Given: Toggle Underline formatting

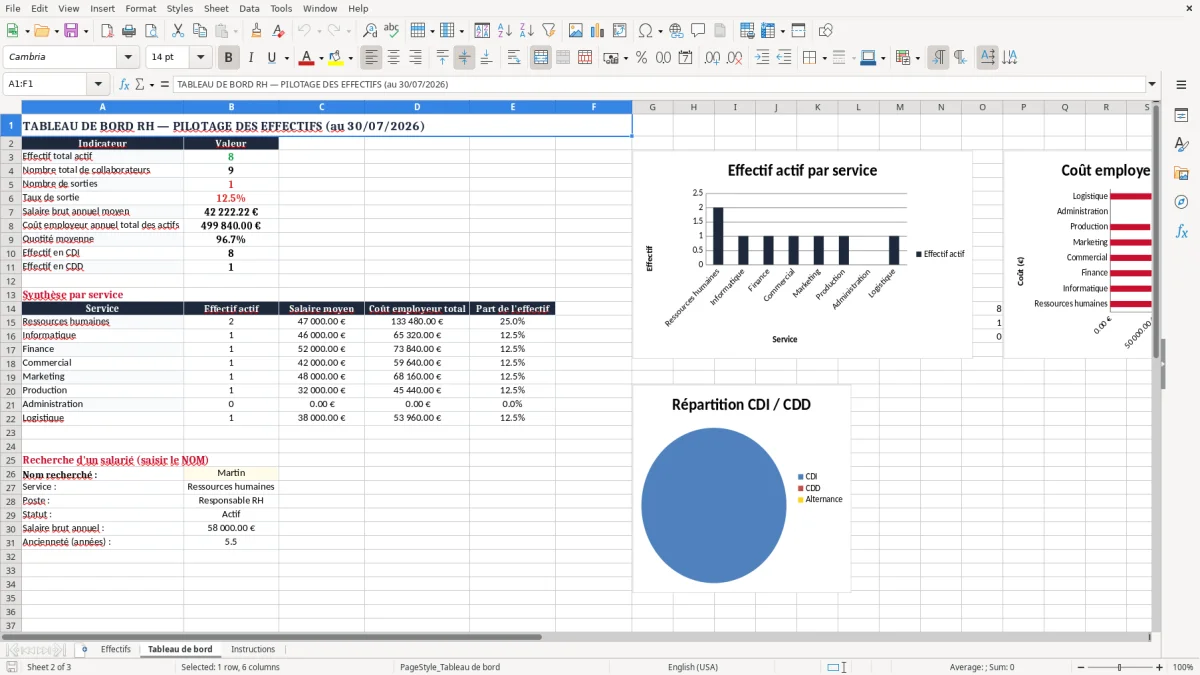Looking at the screenshot, I should (272, 58).
